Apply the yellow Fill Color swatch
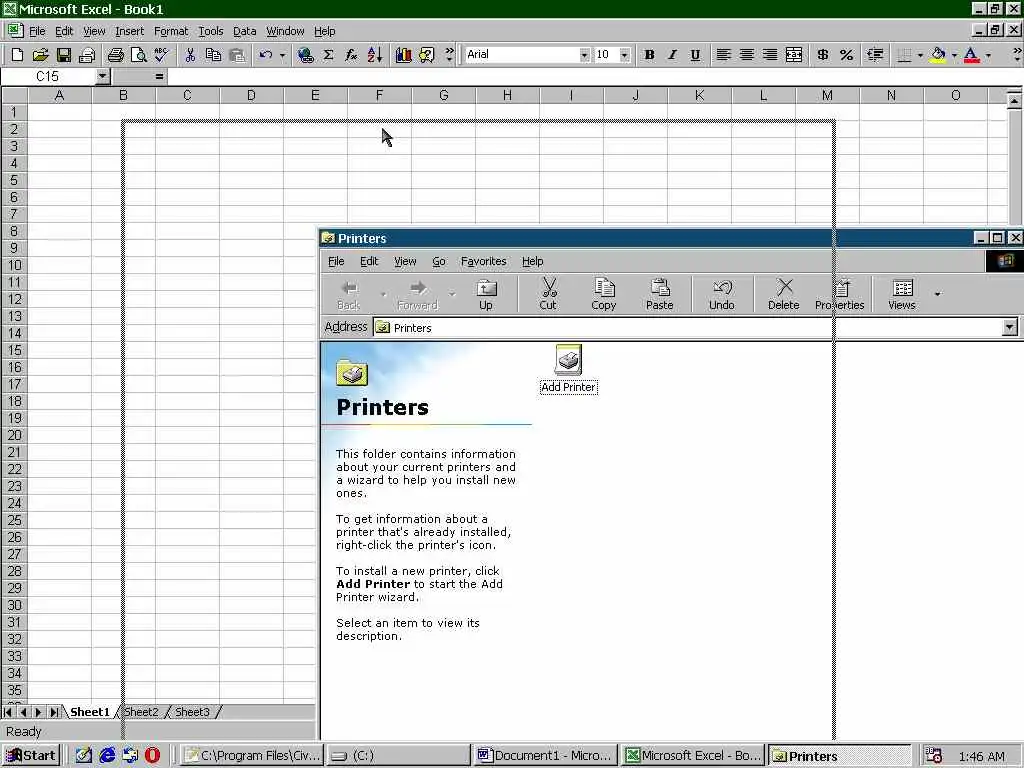 coord(938,55)
